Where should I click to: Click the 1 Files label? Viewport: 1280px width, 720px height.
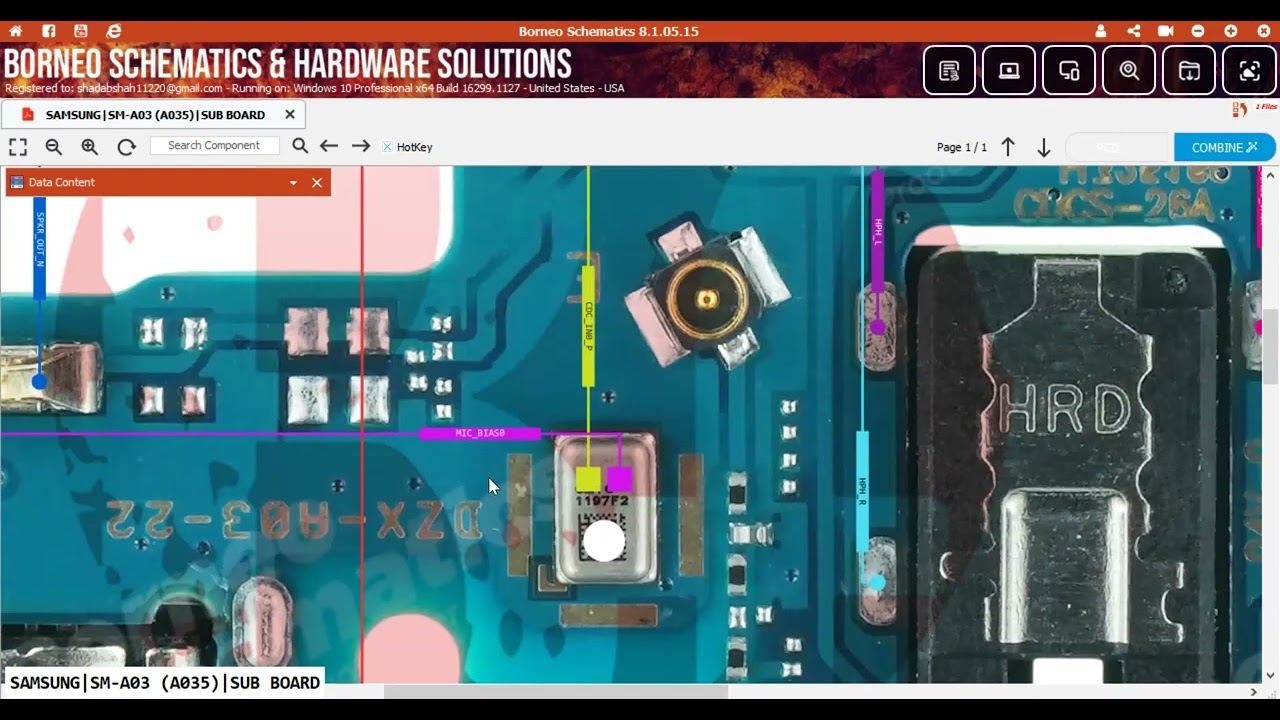[x=1266, y=107]
